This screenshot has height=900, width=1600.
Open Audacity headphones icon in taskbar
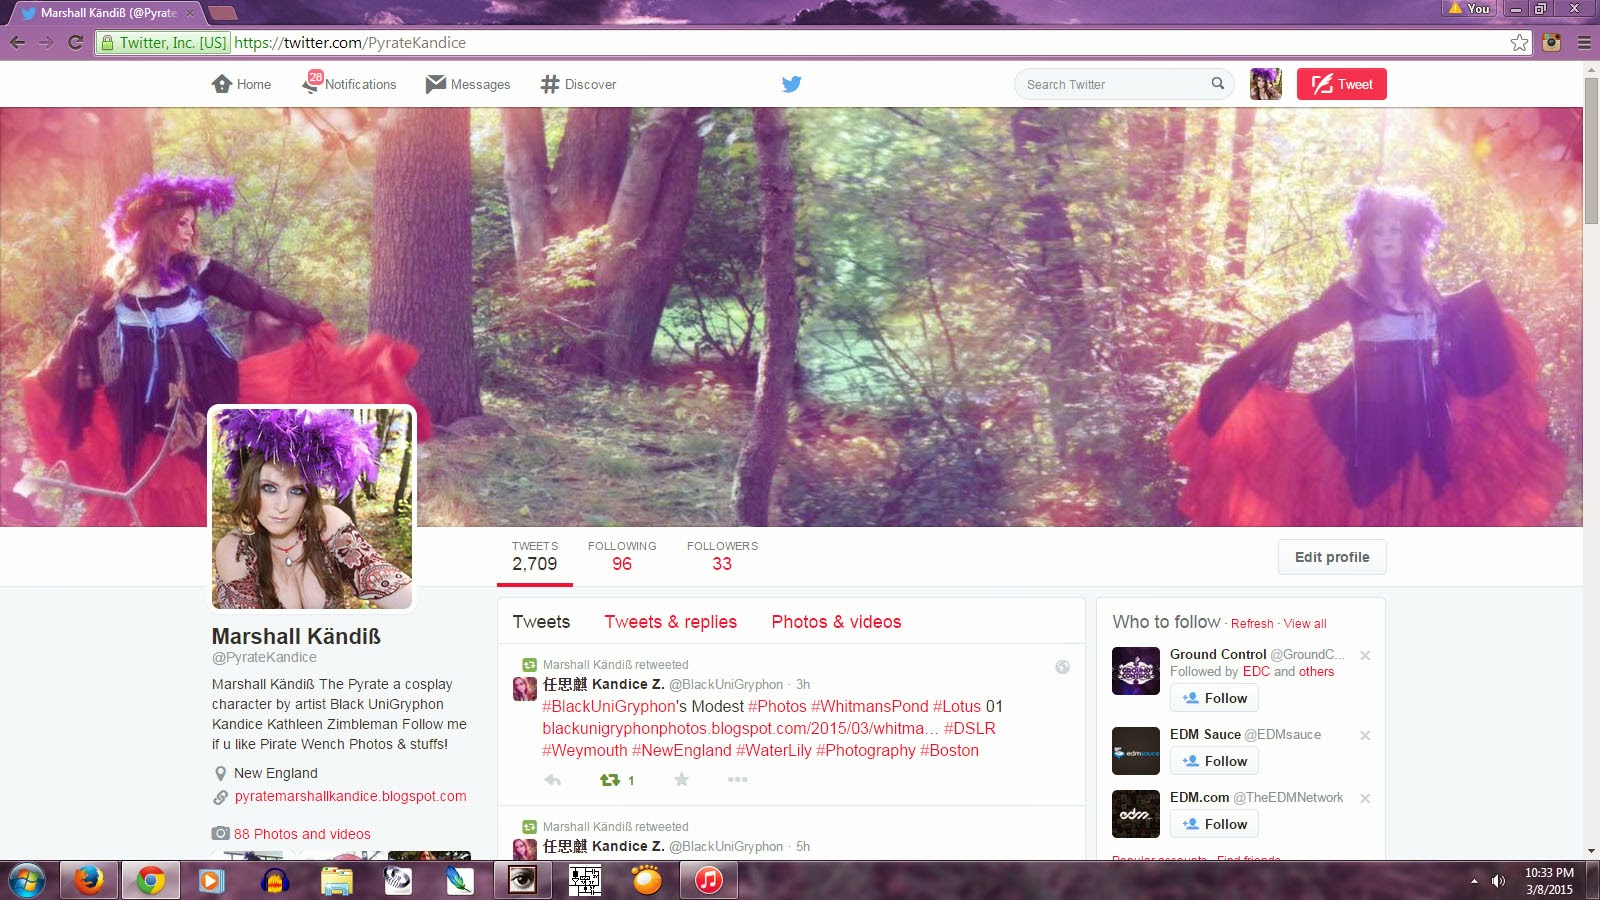(275, 881)
